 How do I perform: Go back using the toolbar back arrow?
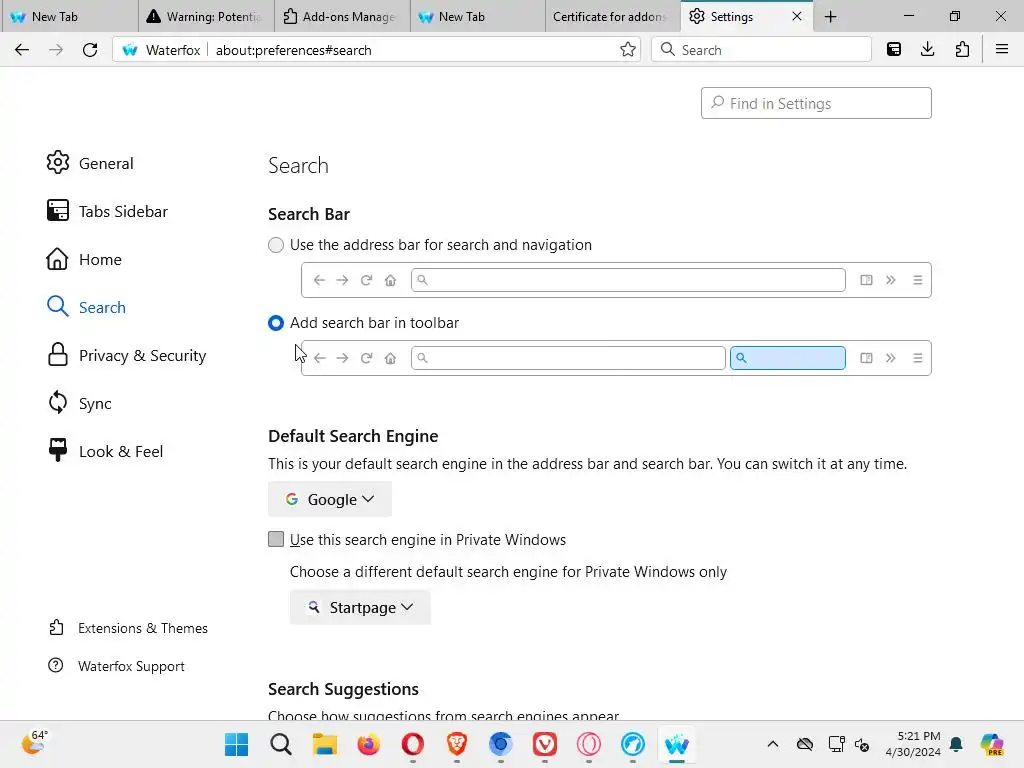point(22,50)
